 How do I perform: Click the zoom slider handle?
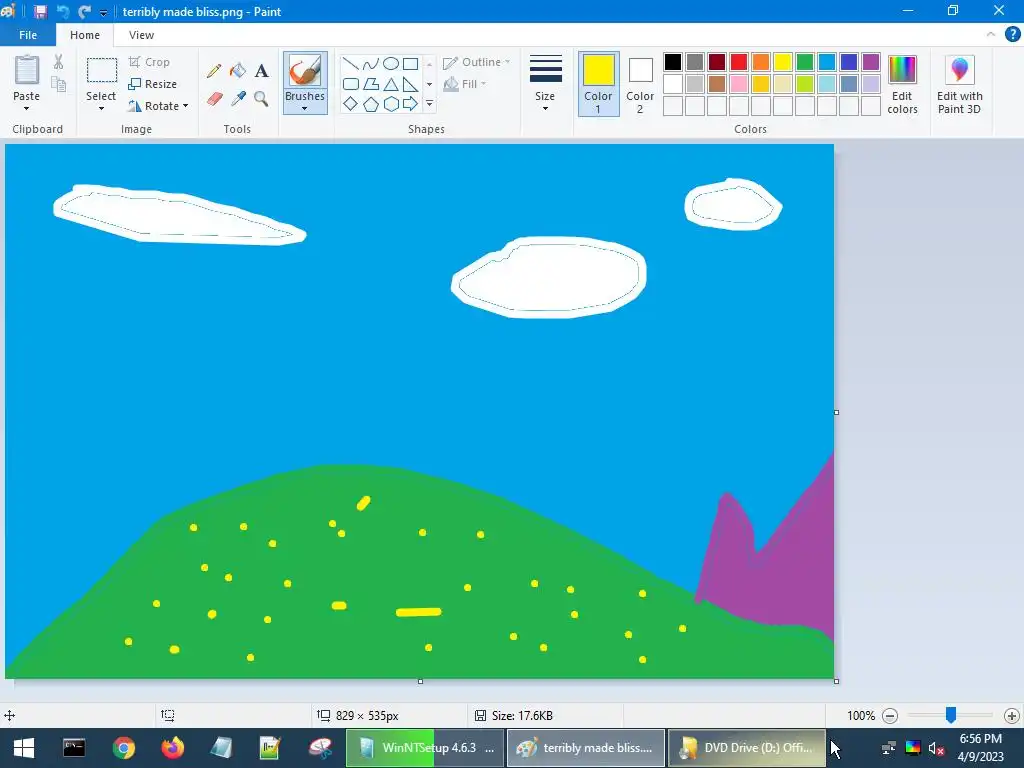[x=951, y=715]
